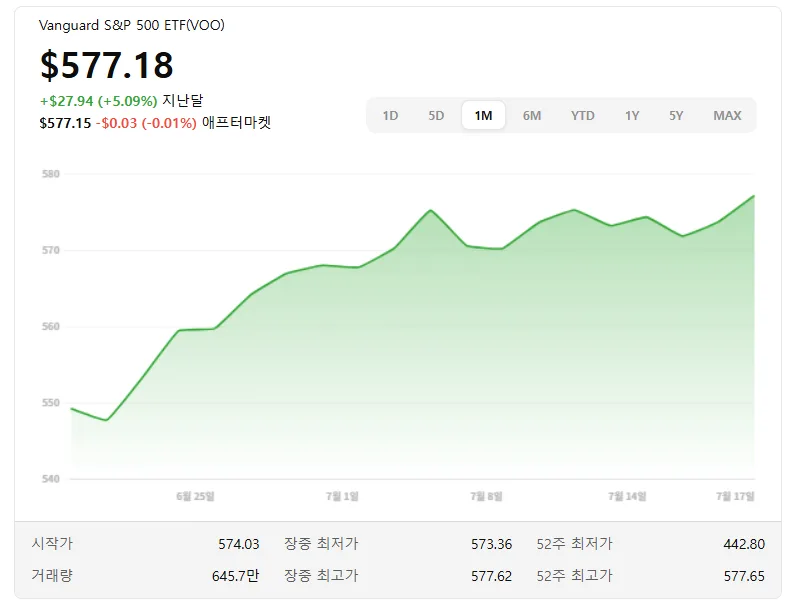
Task: Click the 645.7만 volume value
Action: (235, 576)
